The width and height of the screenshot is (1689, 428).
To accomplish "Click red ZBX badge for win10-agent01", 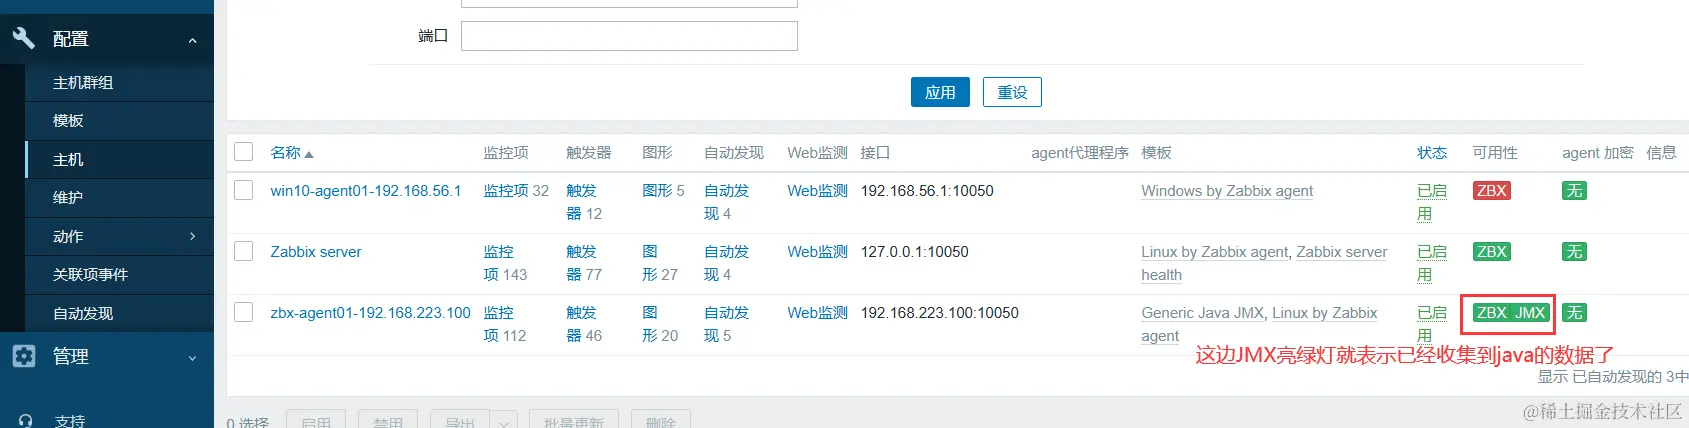I will pyautogui.click(x=1491, y=191).
